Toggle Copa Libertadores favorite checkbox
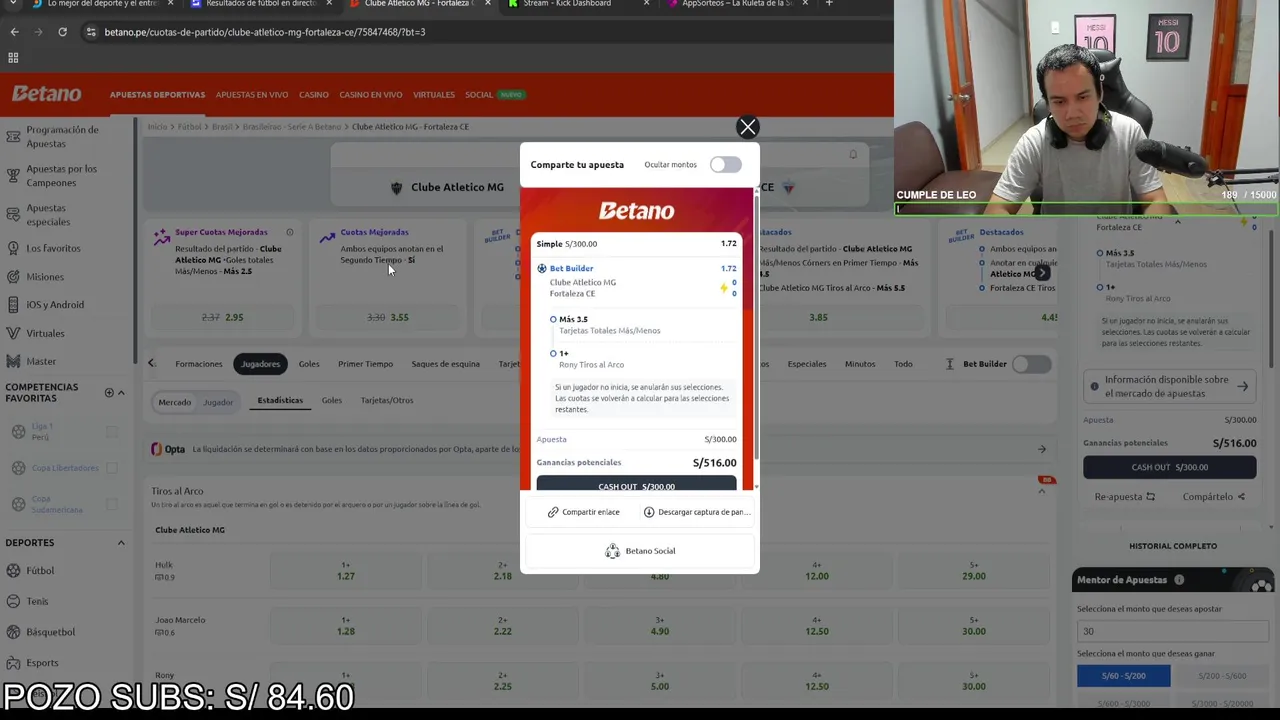This screenshot has width=1280, height=720. coord(112,468)
